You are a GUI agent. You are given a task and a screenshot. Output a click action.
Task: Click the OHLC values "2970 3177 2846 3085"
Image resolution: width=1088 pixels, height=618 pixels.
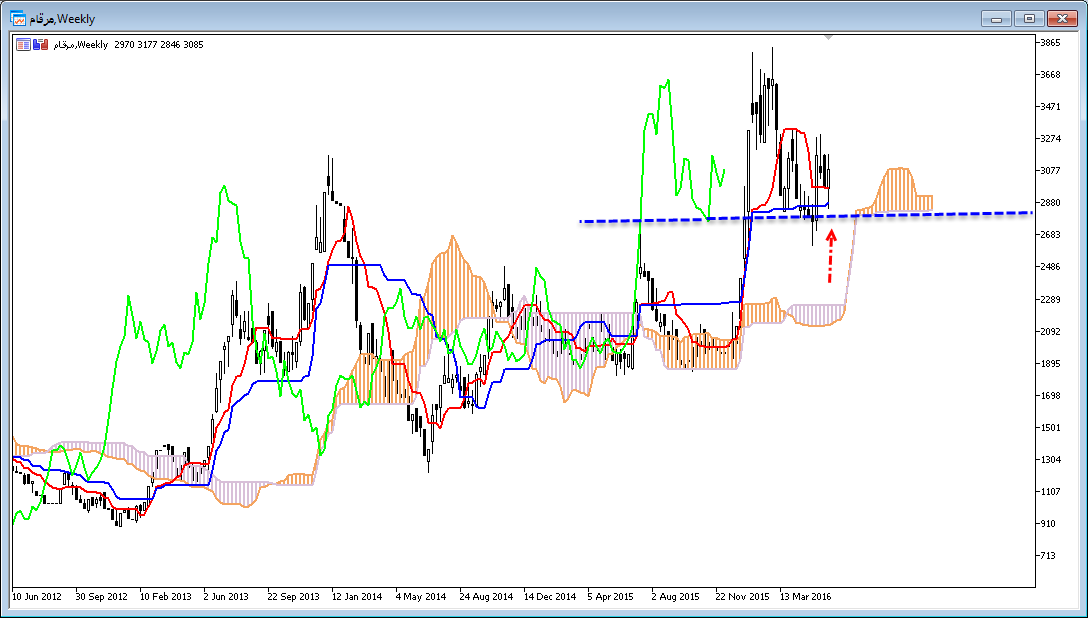tap(159, 45)
